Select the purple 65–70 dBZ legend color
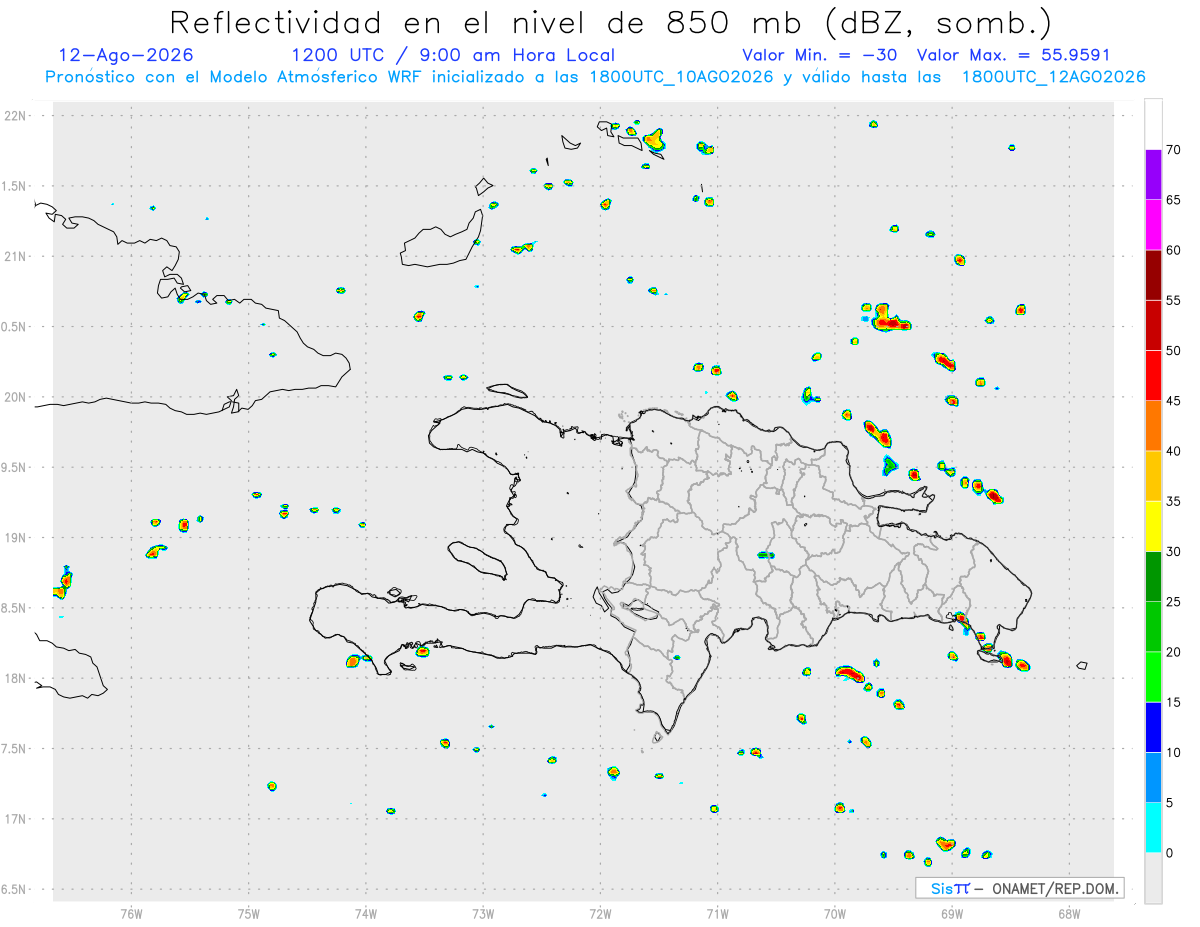This screenshot has width=1200, height=927. [x=1153, y=174]
